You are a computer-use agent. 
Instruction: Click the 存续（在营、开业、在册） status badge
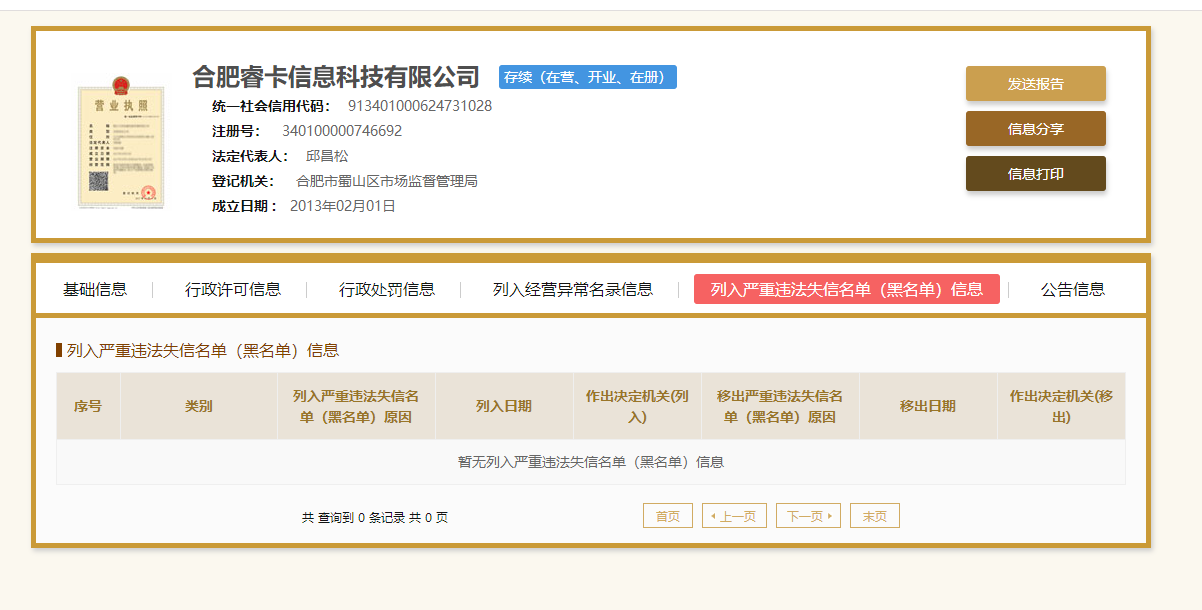[588, 77]
